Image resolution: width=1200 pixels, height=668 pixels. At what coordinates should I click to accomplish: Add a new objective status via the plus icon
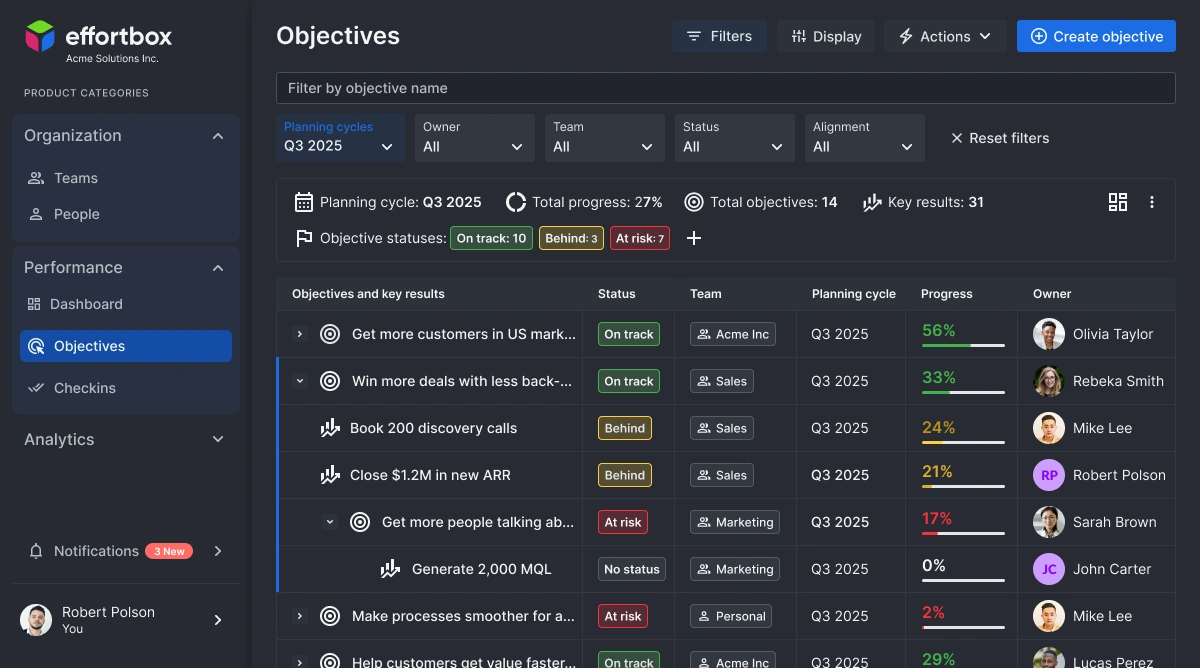[x=694, y=238]
